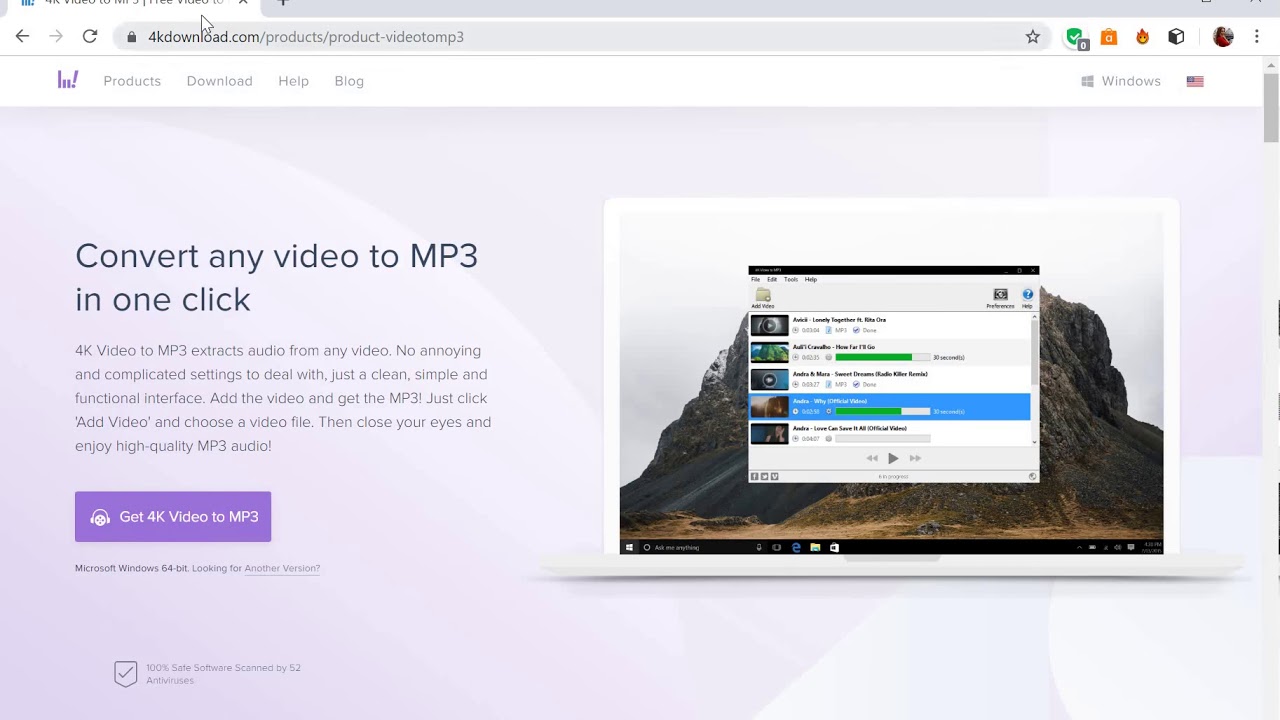Follow the Another Version? link
Image resolution: width=1280 pixels, height=720 pixels.
pos(282,568)
